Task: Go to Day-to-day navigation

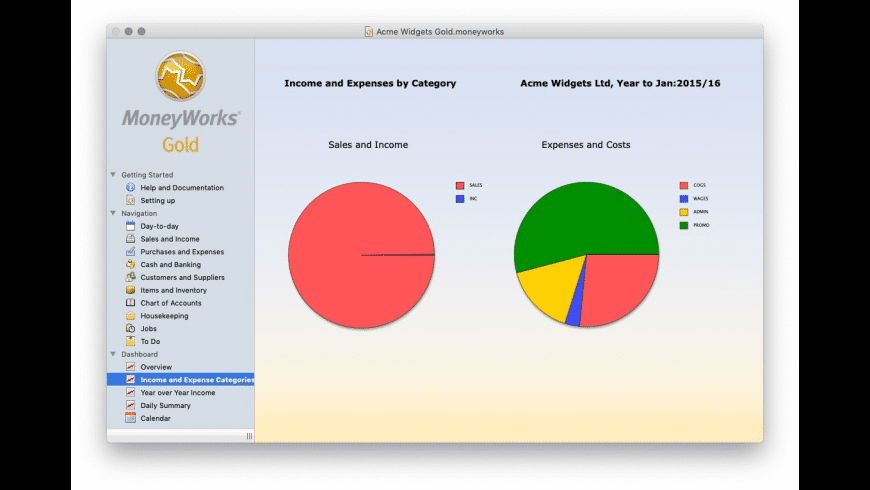Action: click(159, 226)
